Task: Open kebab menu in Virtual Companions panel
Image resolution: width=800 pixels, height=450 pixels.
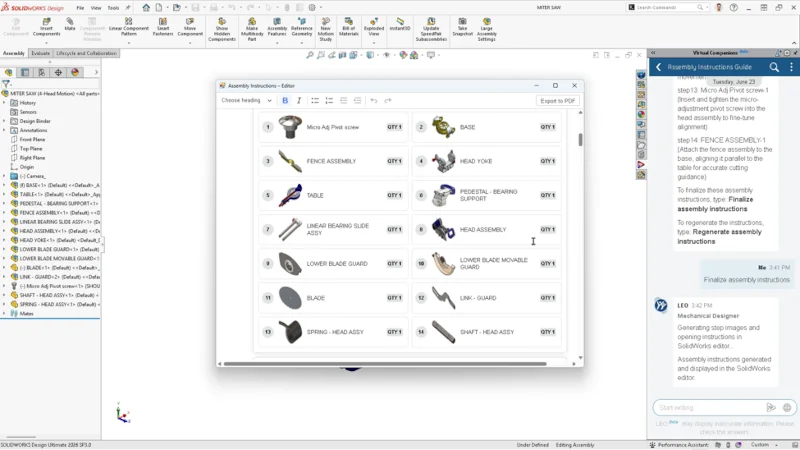Action: tap(791, 67)
